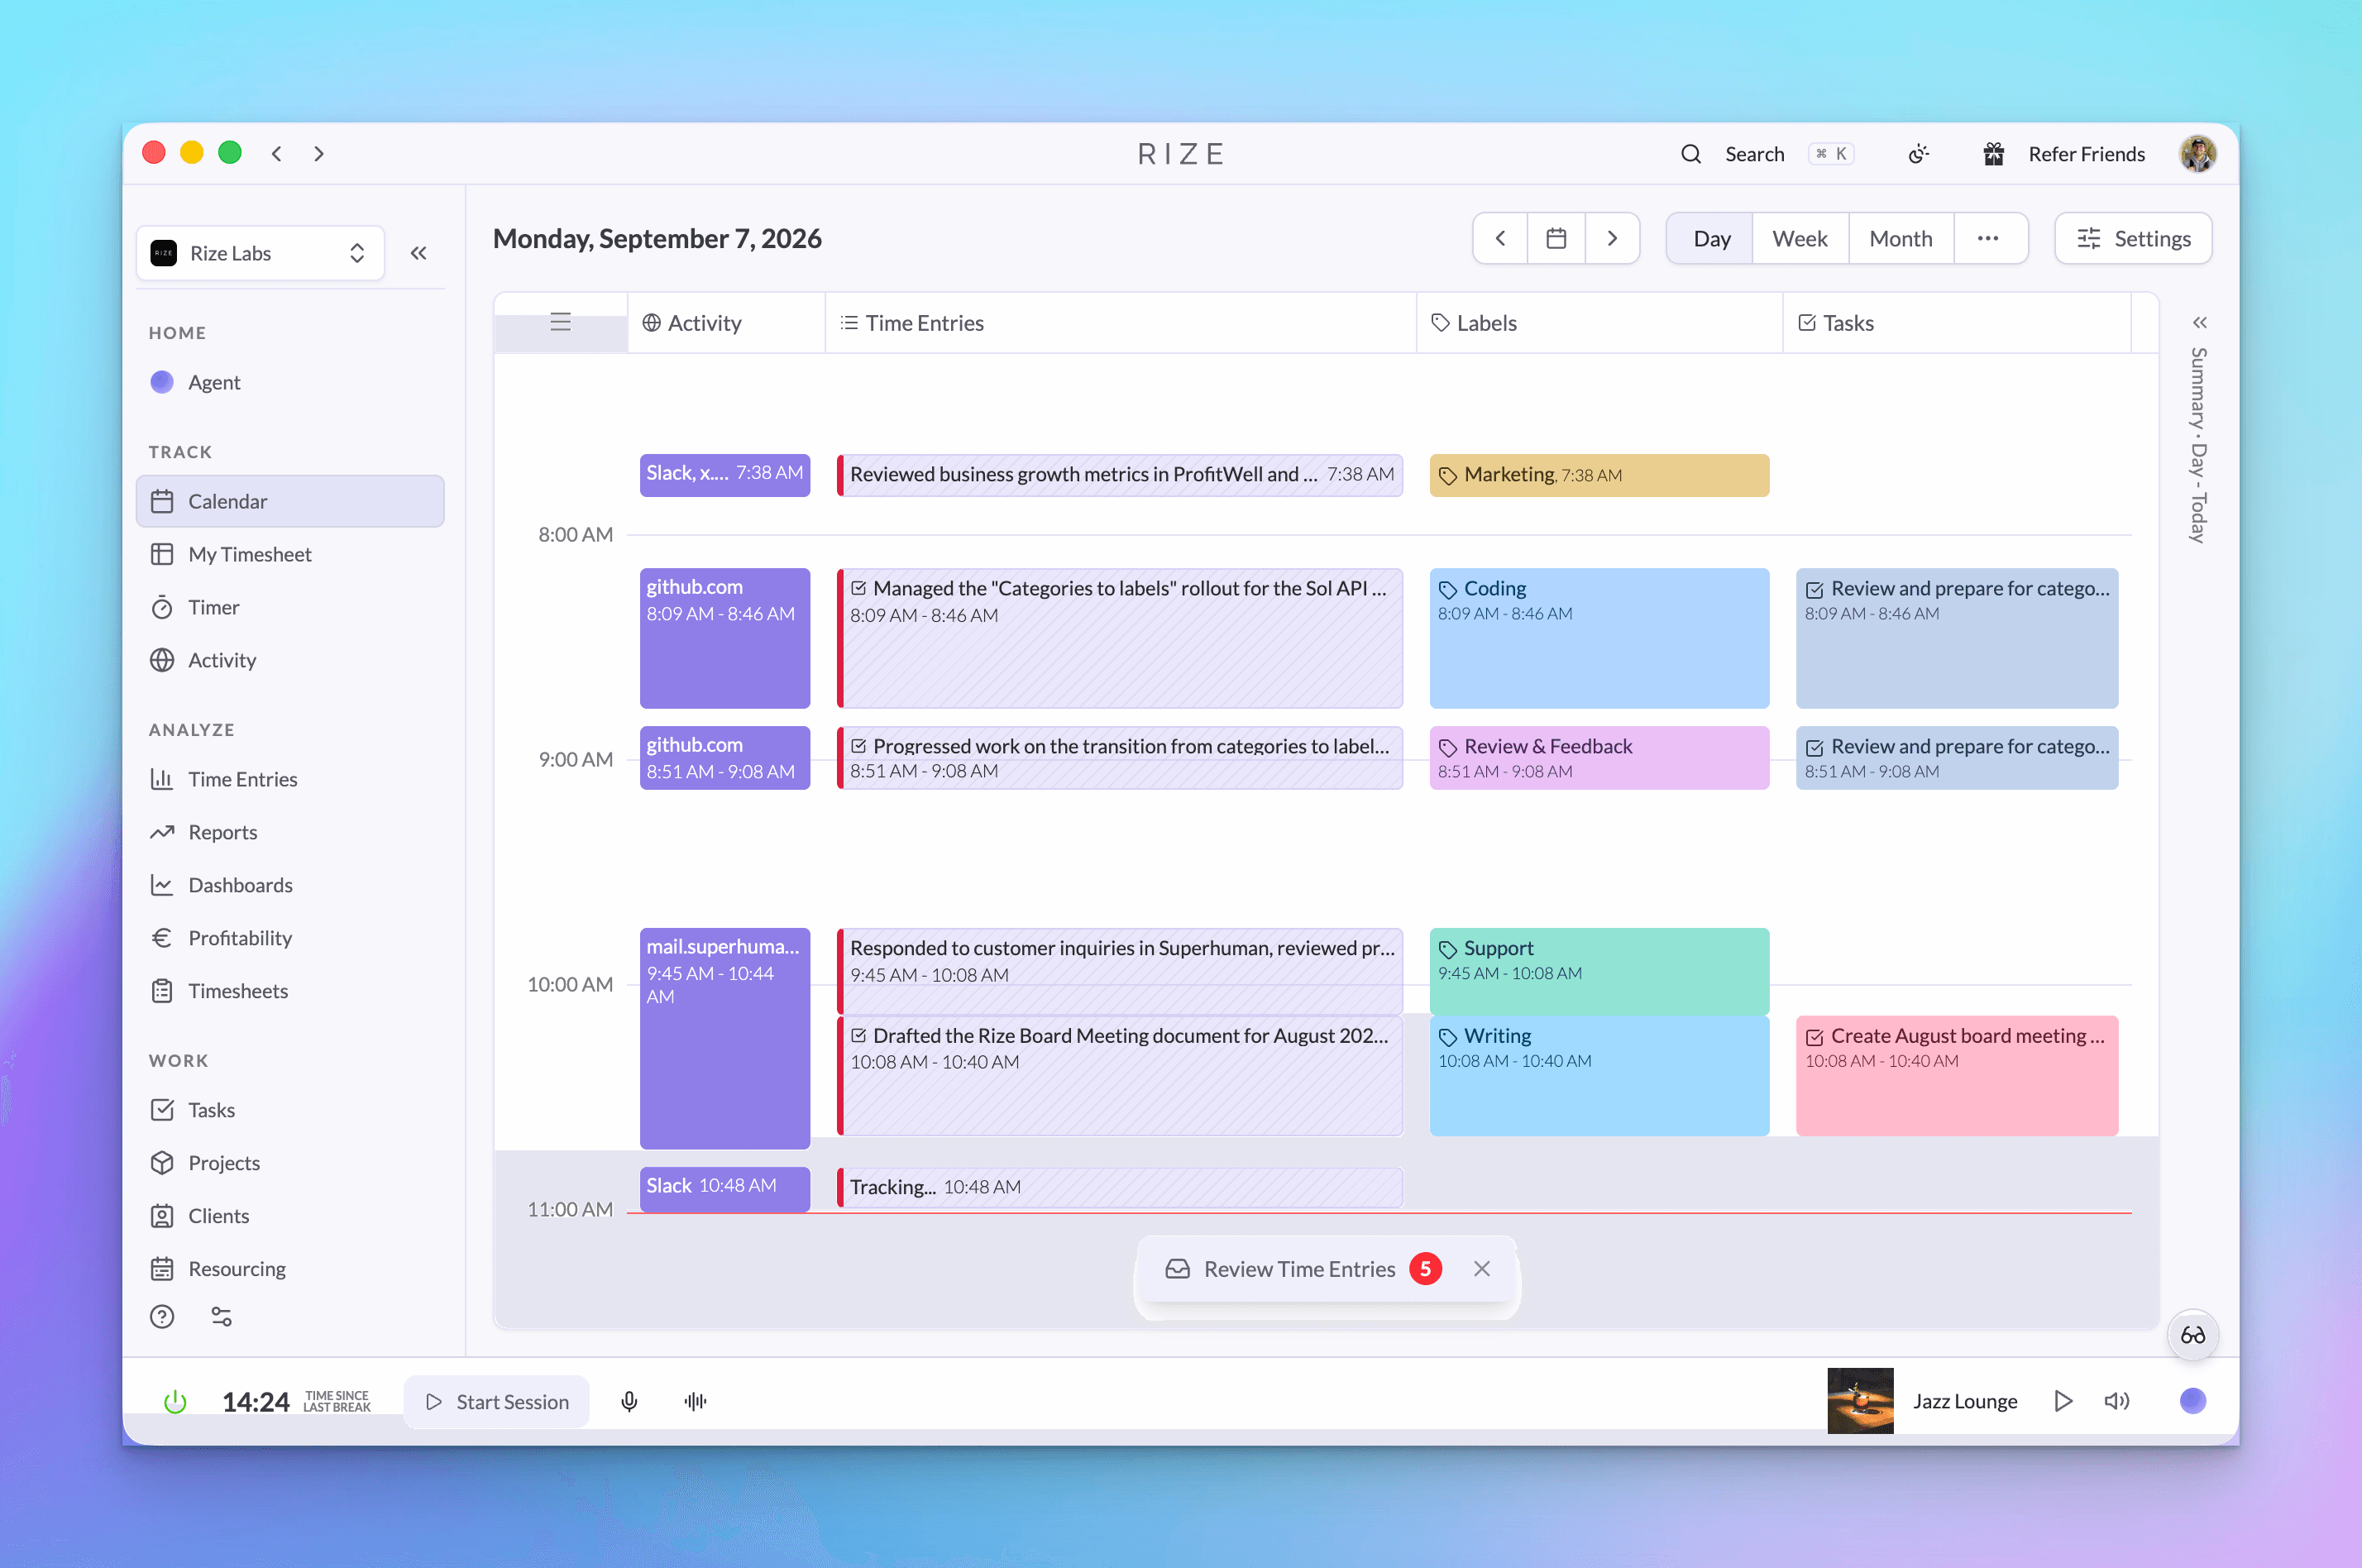Go to the next day
This screenshot has width=2362, height=1568.
point(1612,238)
